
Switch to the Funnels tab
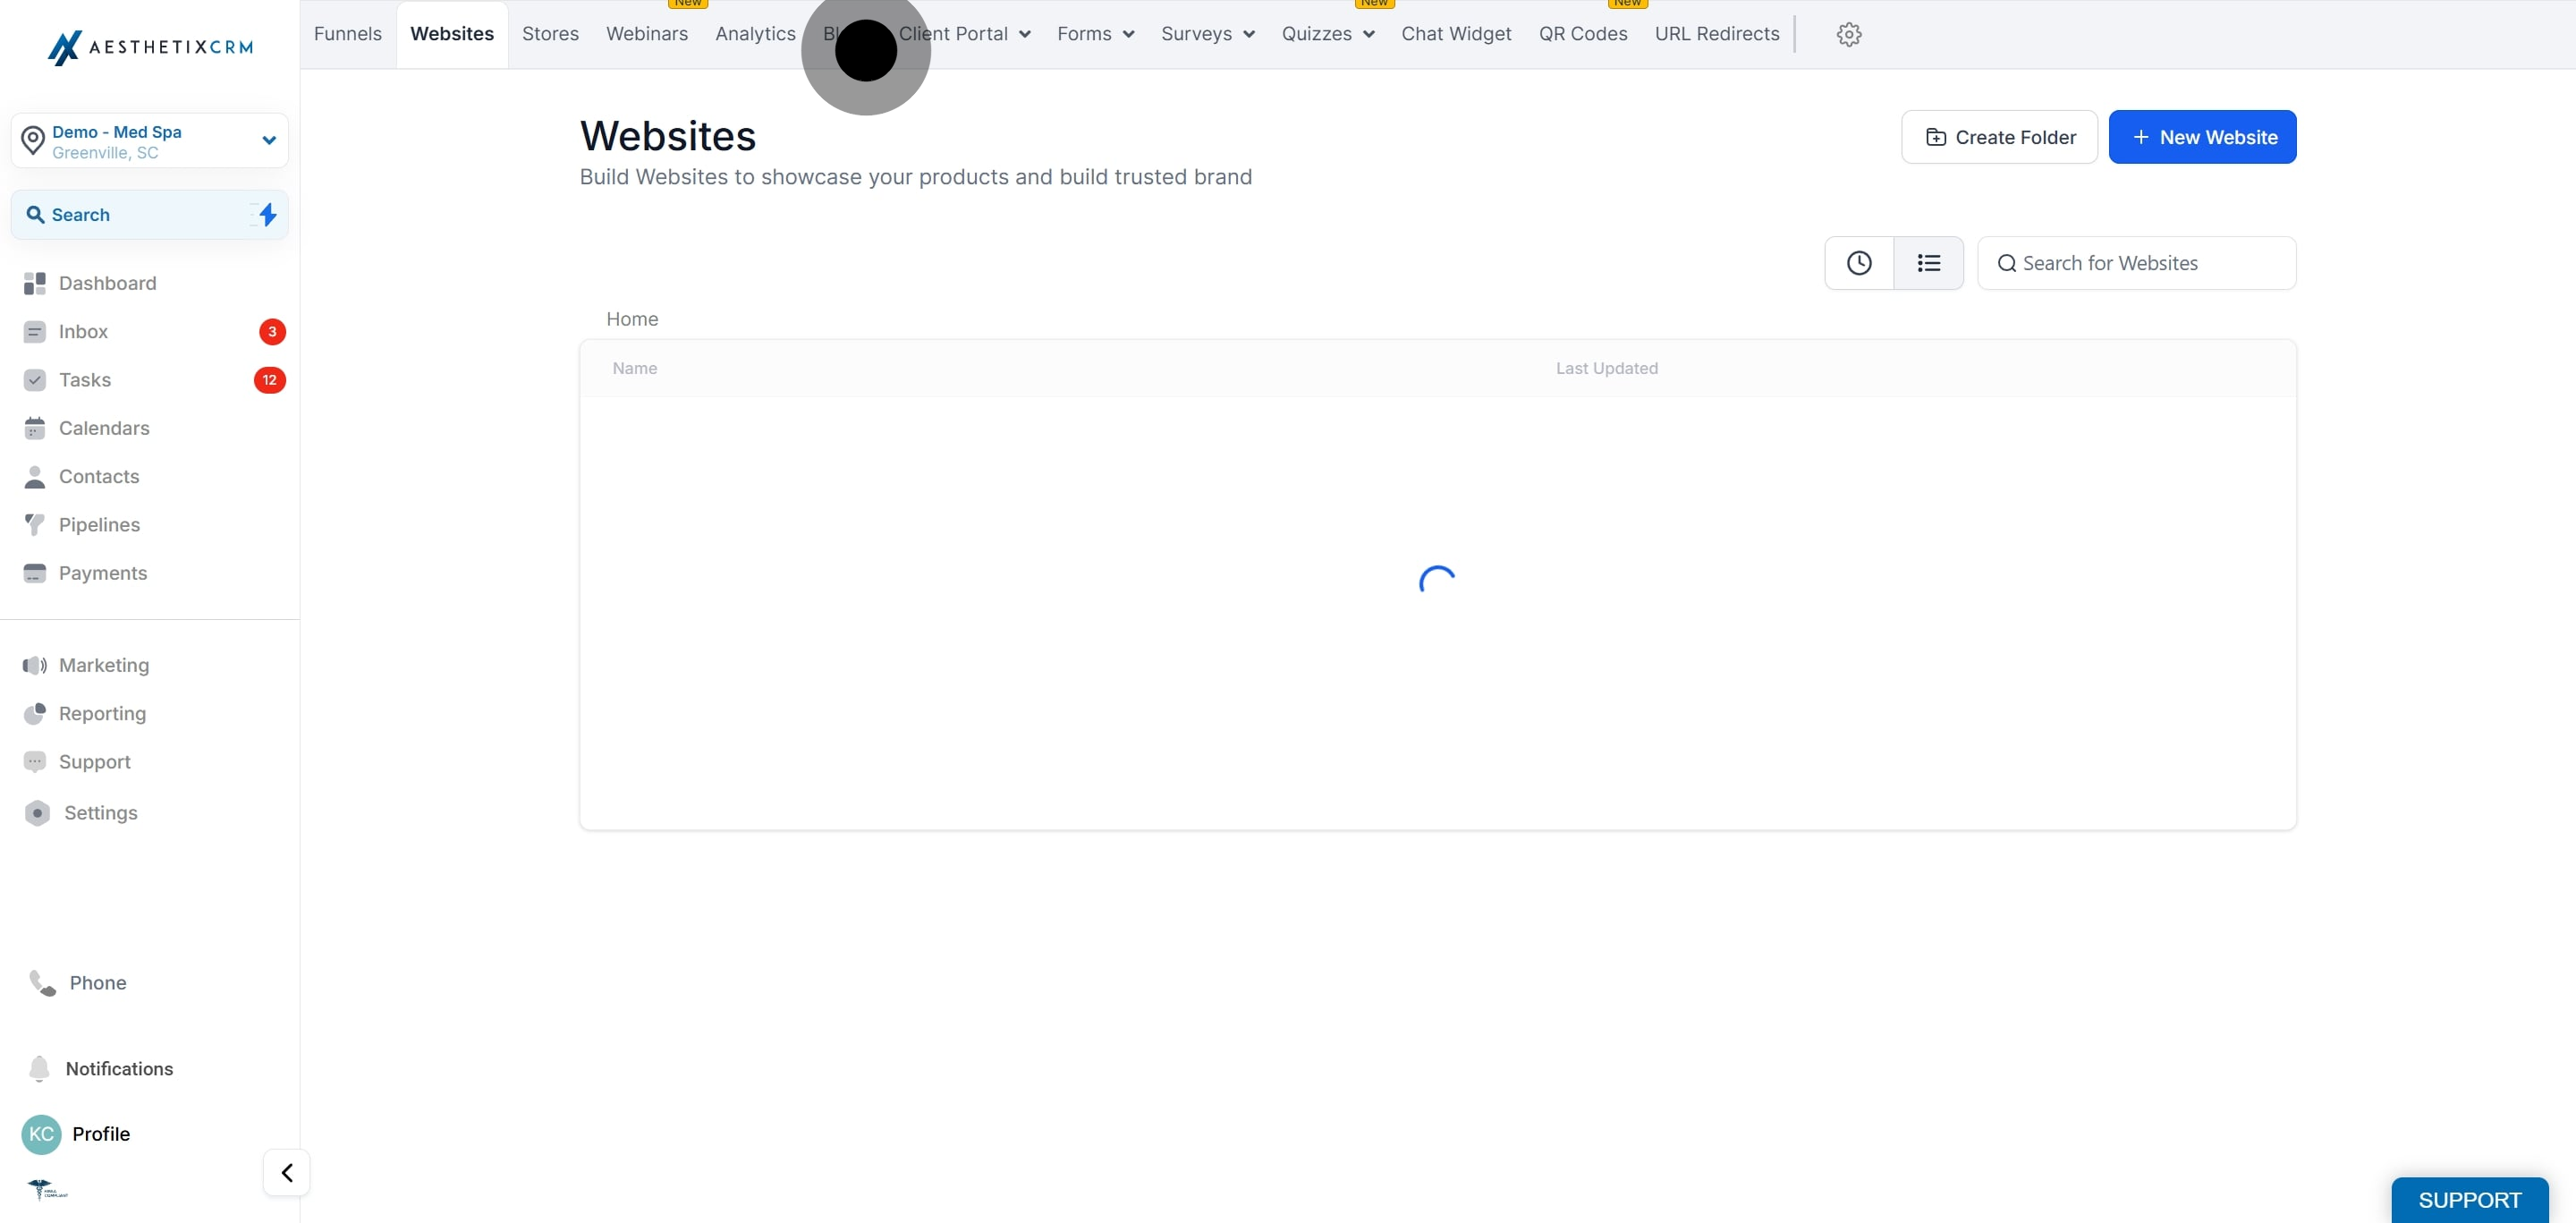click(x=347, y=34)
